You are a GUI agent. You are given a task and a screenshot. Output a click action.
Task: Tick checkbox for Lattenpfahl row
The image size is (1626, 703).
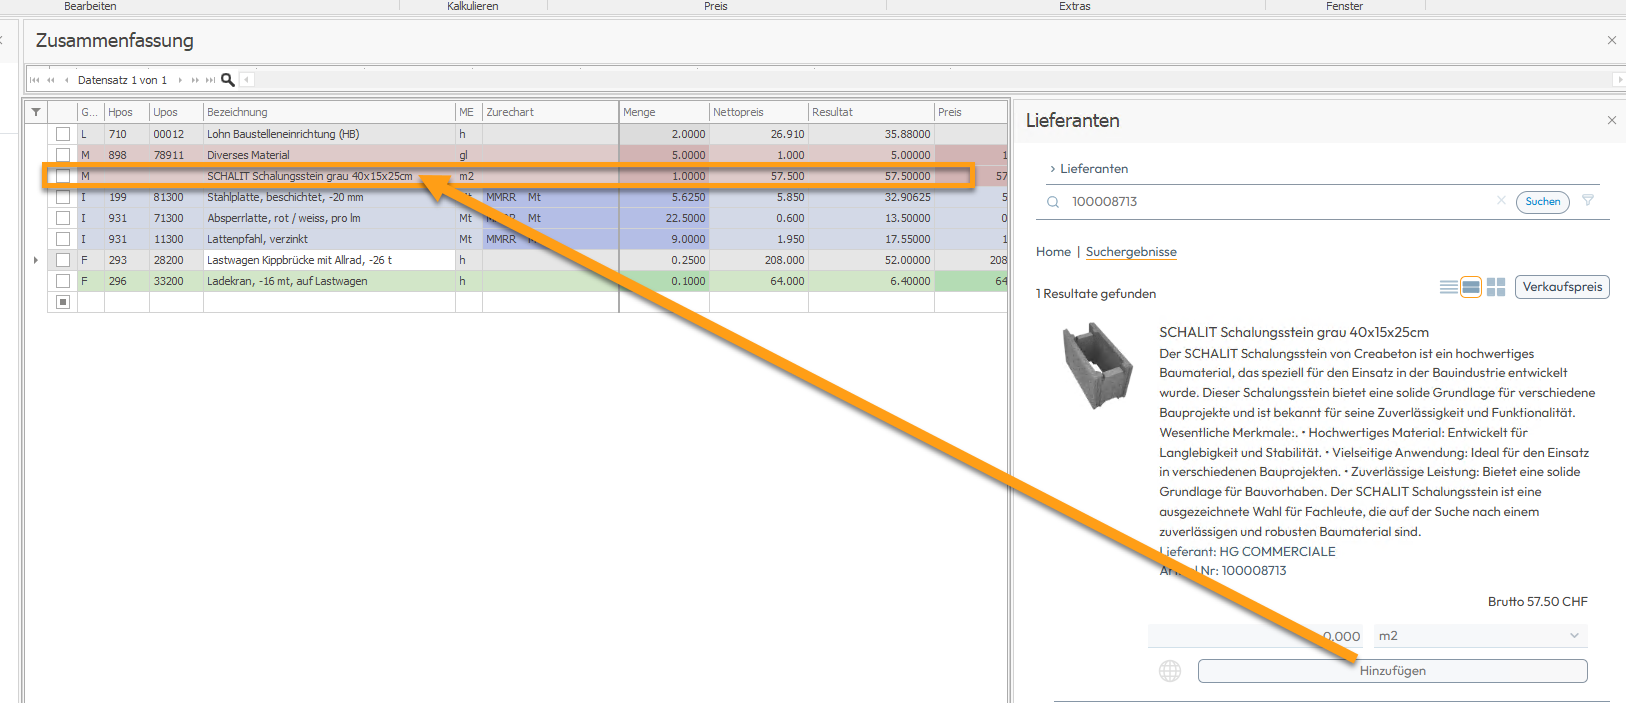(x=63, y=239)
